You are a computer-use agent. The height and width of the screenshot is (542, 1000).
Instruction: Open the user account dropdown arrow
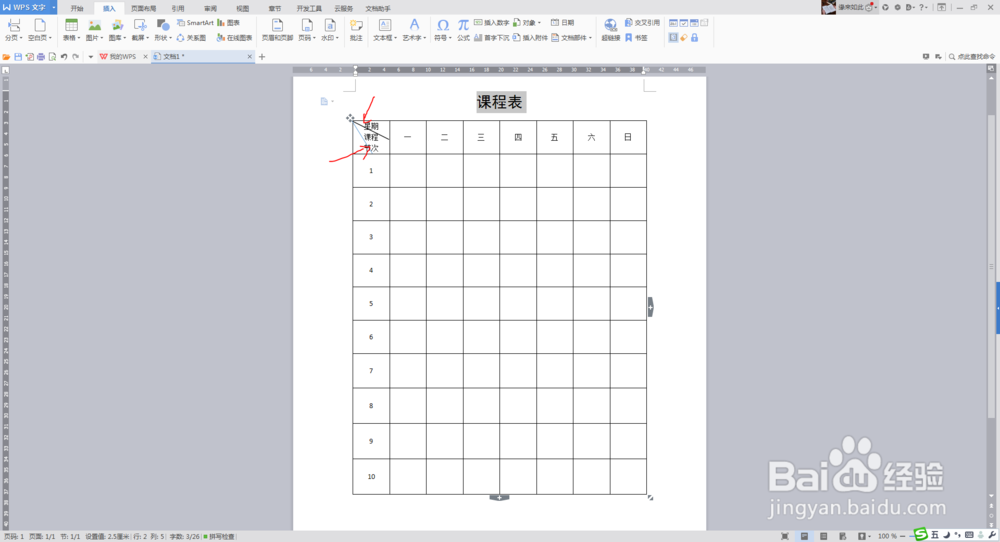tap(875, 7)
